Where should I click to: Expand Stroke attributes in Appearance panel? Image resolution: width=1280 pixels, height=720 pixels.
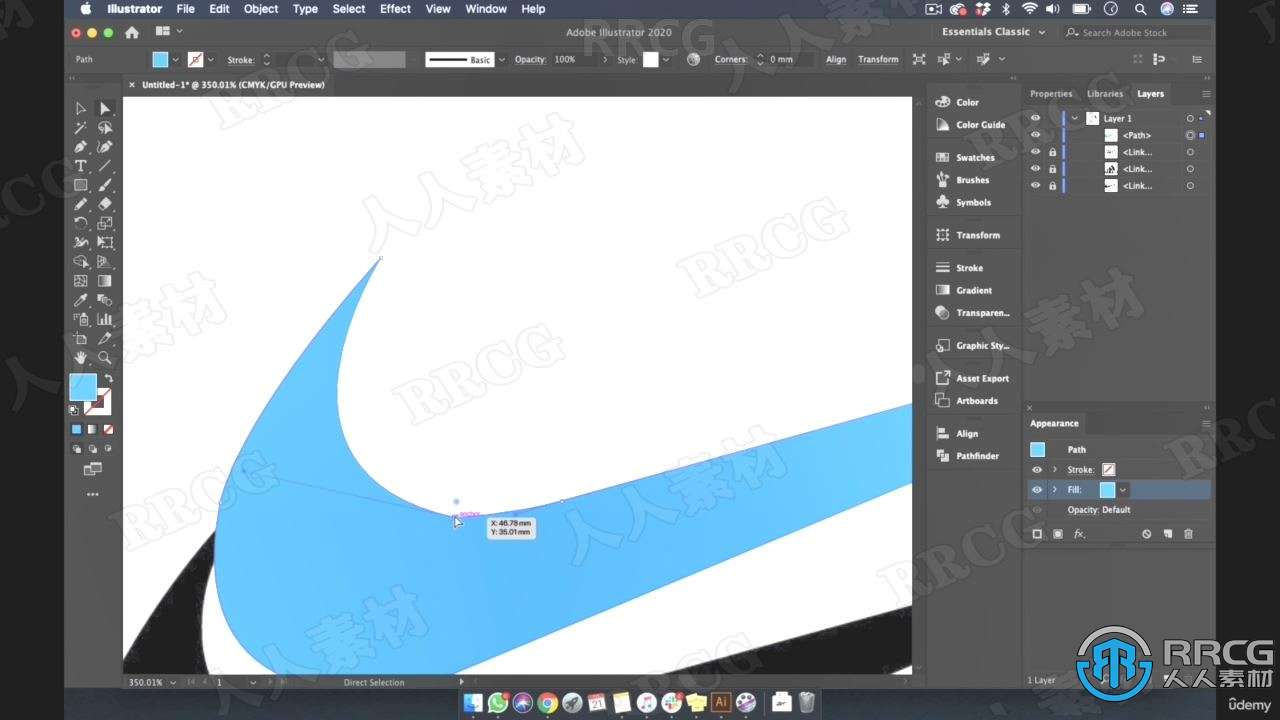click(1054, 470)
